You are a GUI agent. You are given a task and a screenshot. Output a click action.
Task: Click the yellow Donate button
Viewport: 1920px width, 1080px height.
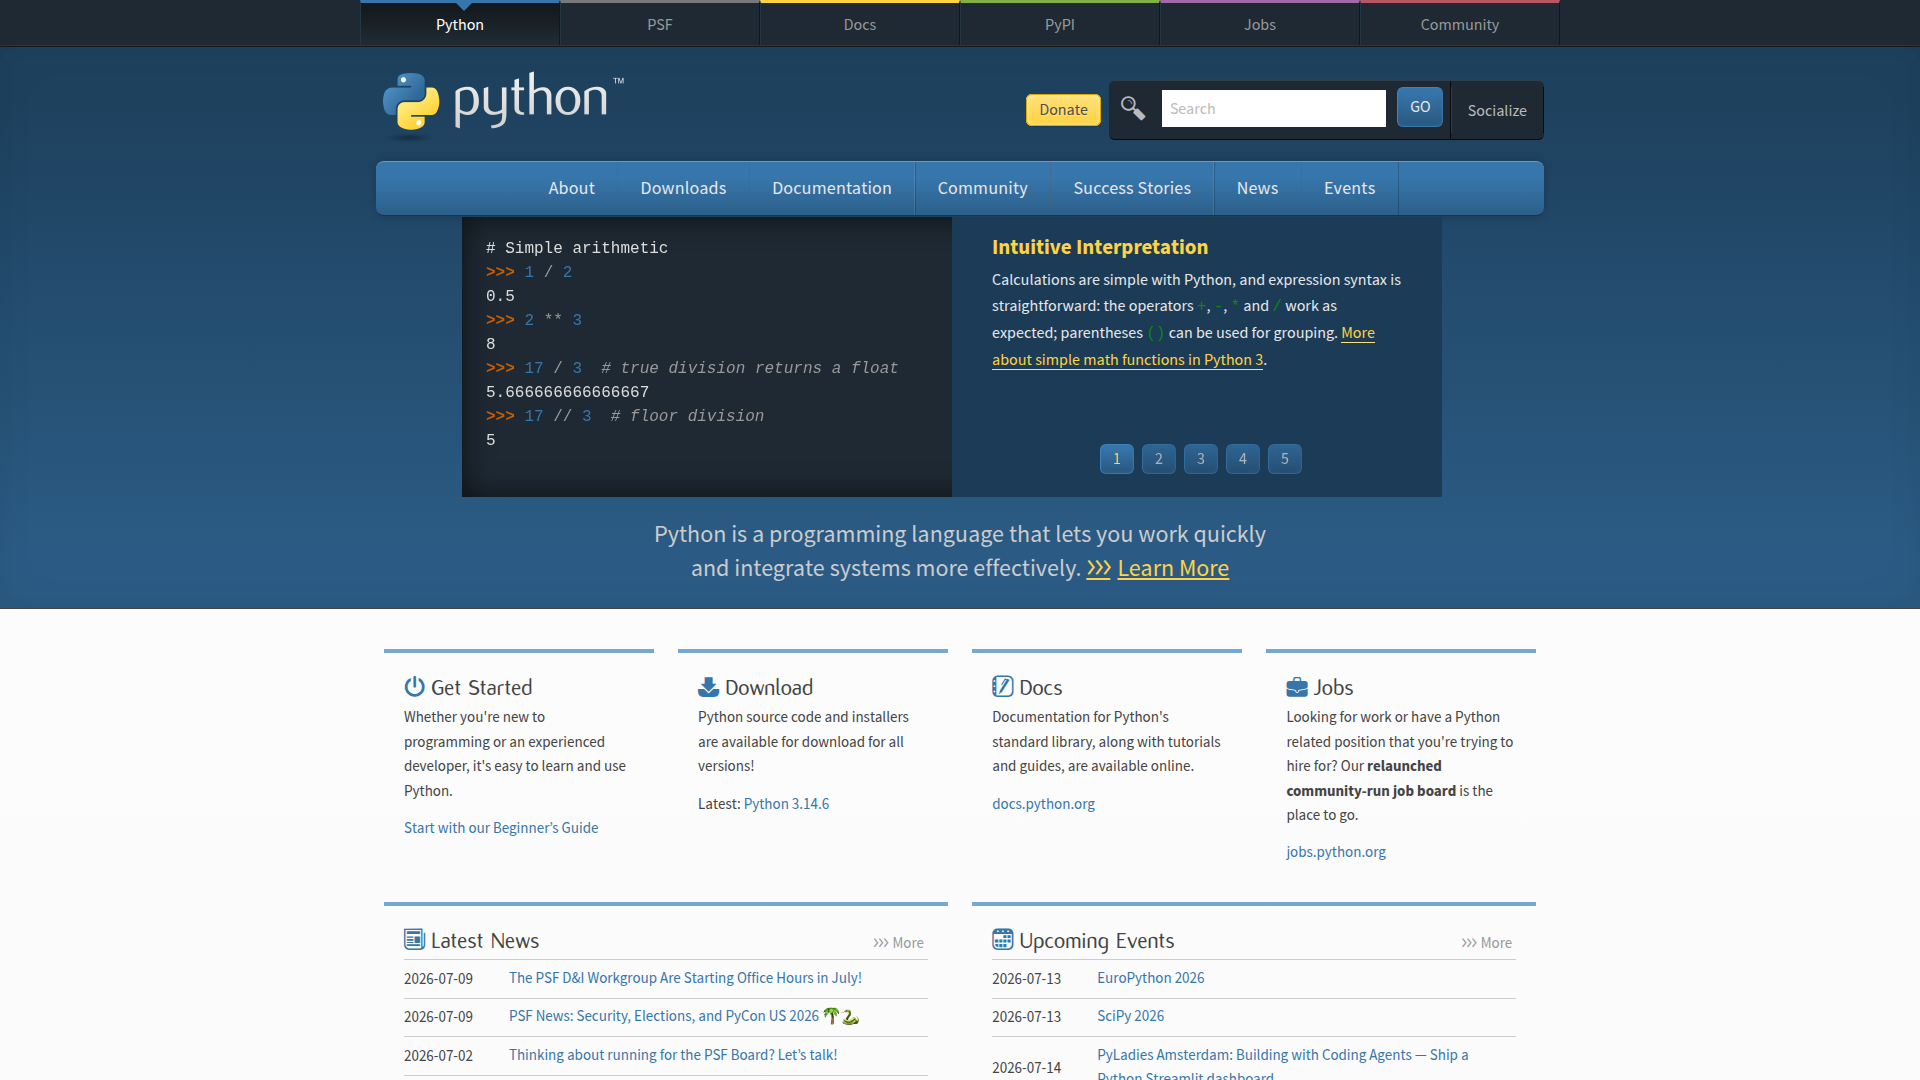point(1063,110)
